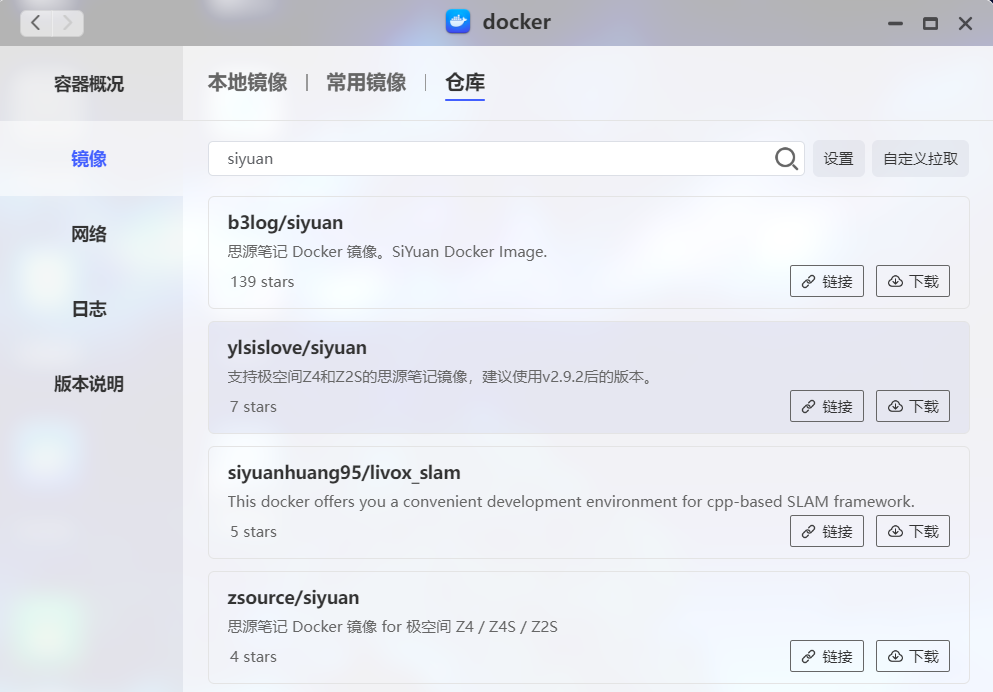Open 日志 in the sidebar
This screenshot has height=692, width=993.
point(89,309)
